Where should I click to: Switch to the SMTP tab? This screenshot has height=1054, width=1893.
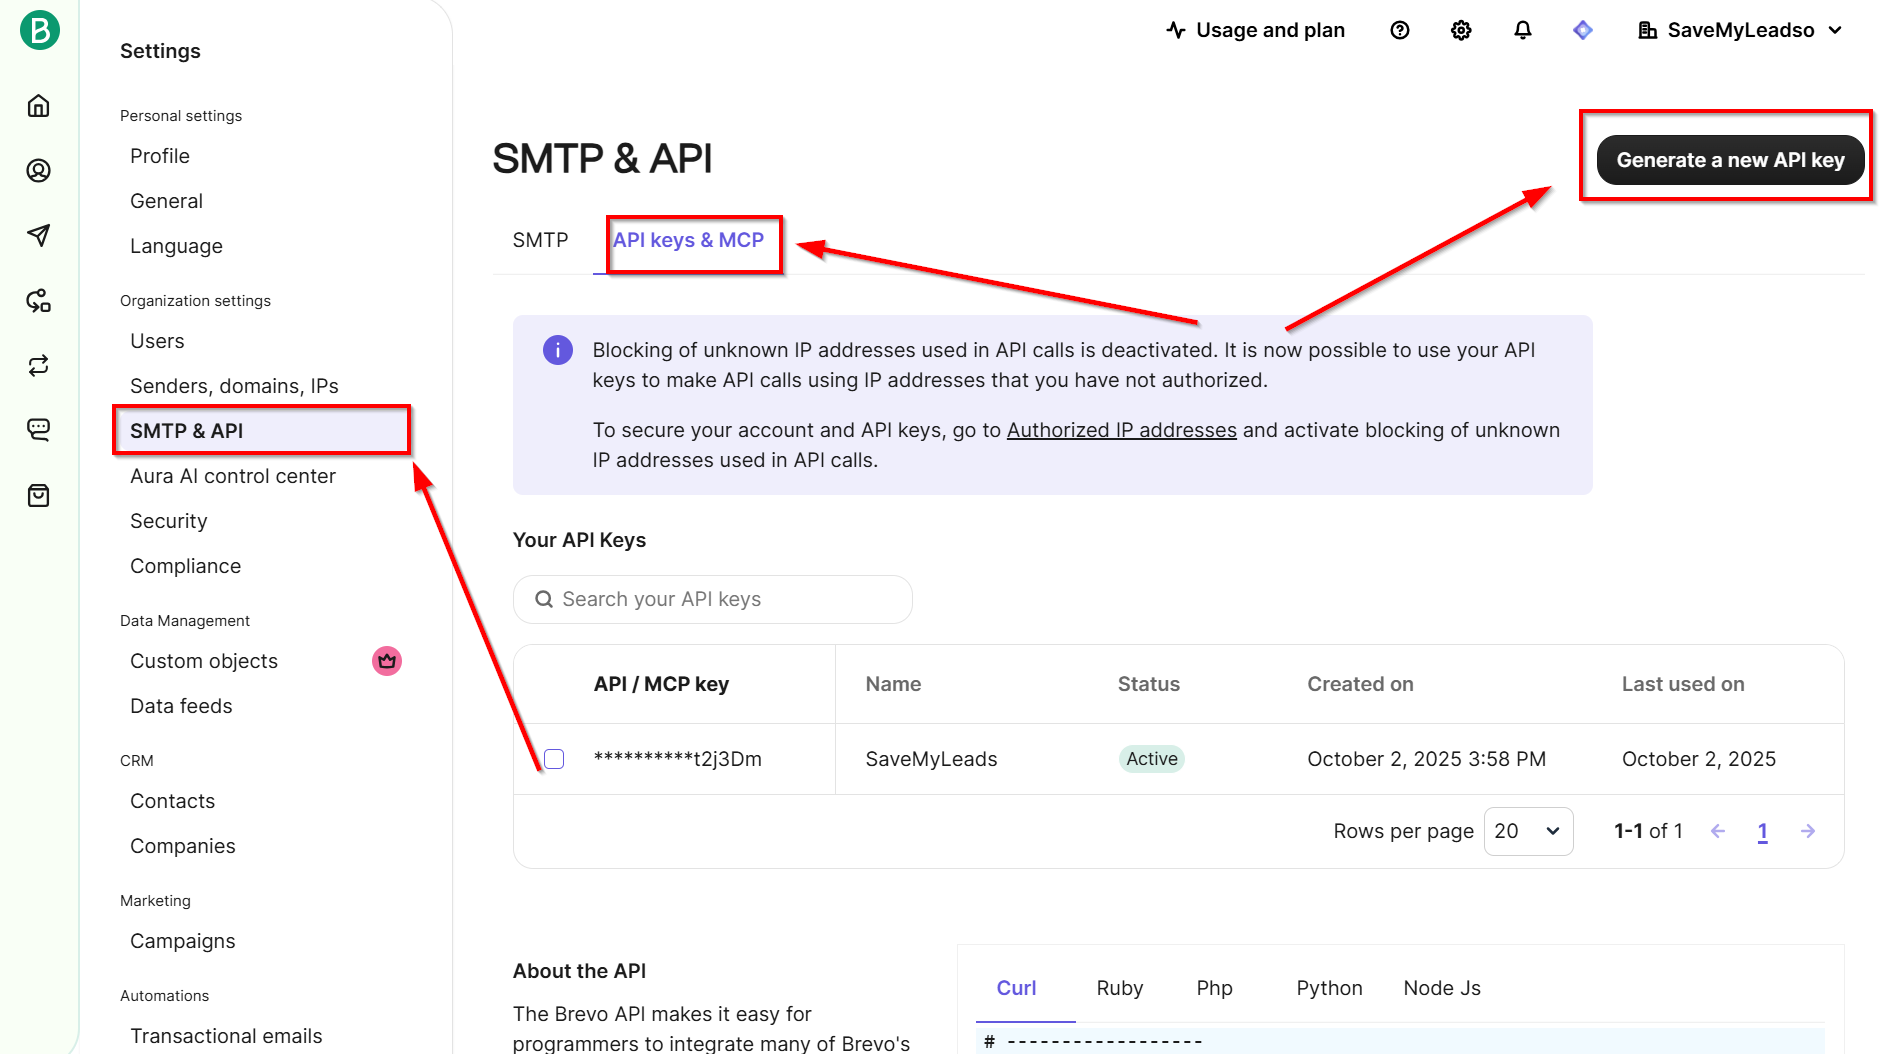[x=540, y=240]
